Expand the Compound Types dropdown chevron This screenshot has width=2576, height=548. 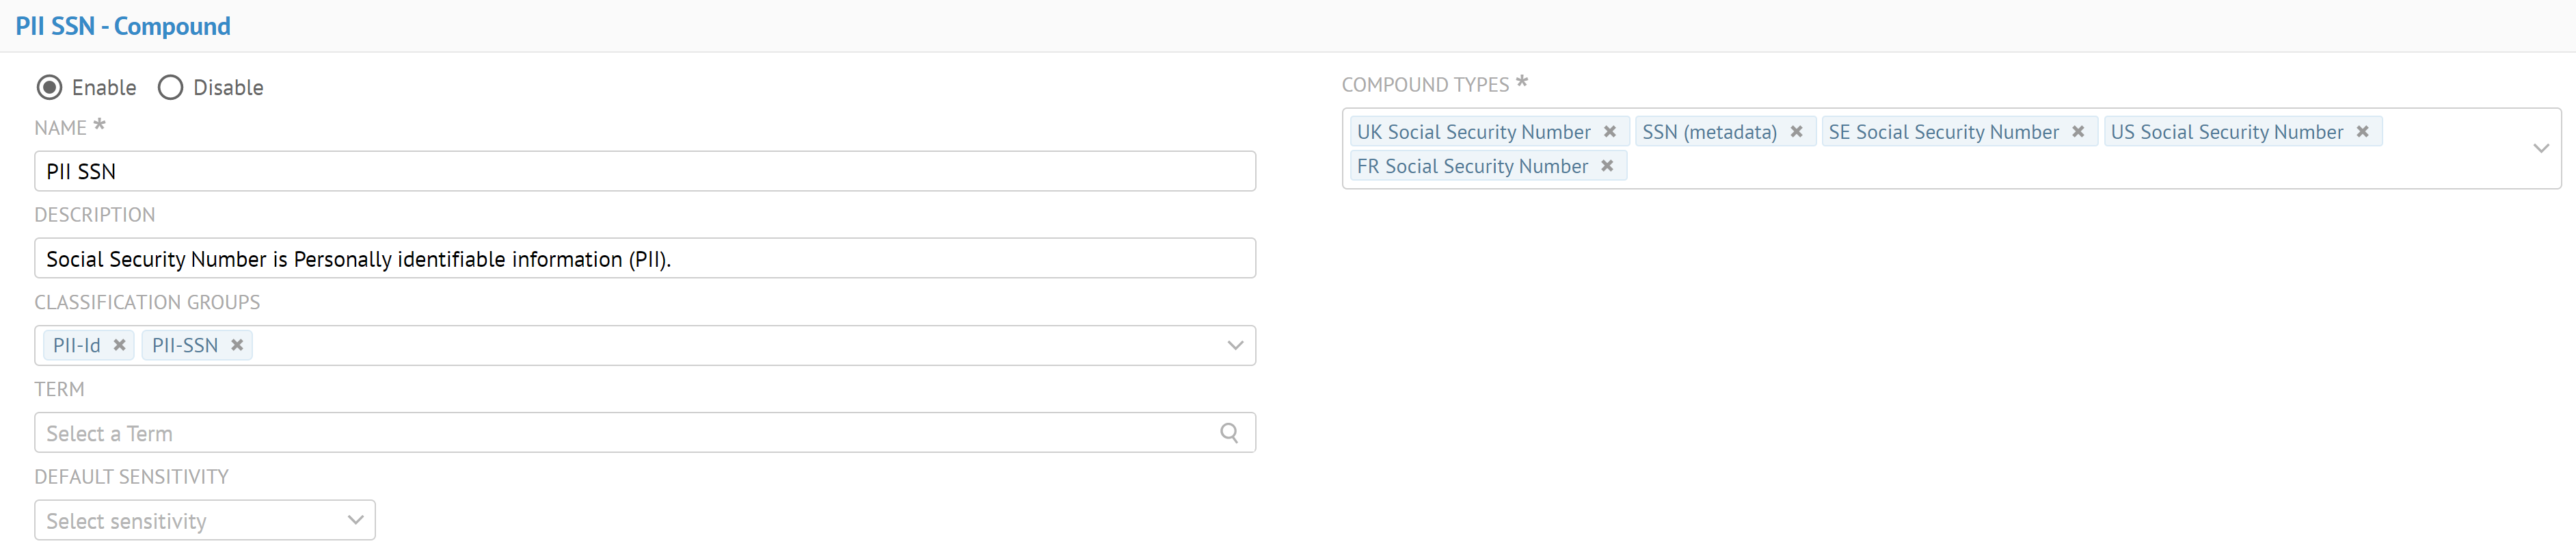[x=2540, y=148]
